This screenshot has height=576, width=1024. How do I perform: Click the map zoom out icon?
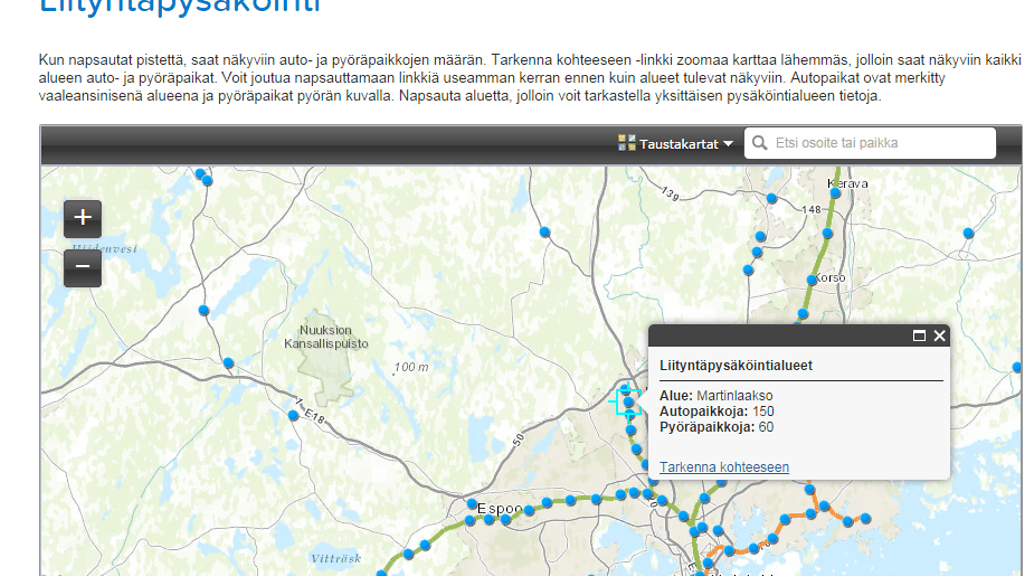tap(81, 267)
